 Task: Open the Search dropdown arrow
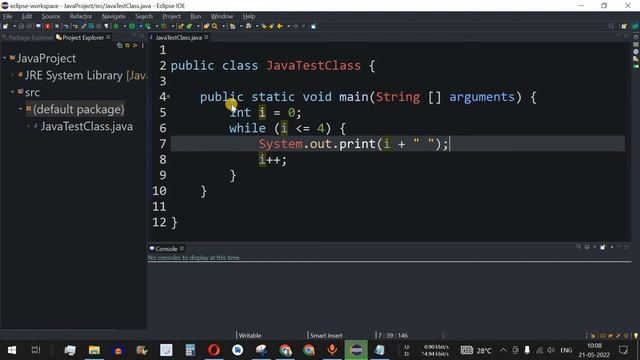223,26
